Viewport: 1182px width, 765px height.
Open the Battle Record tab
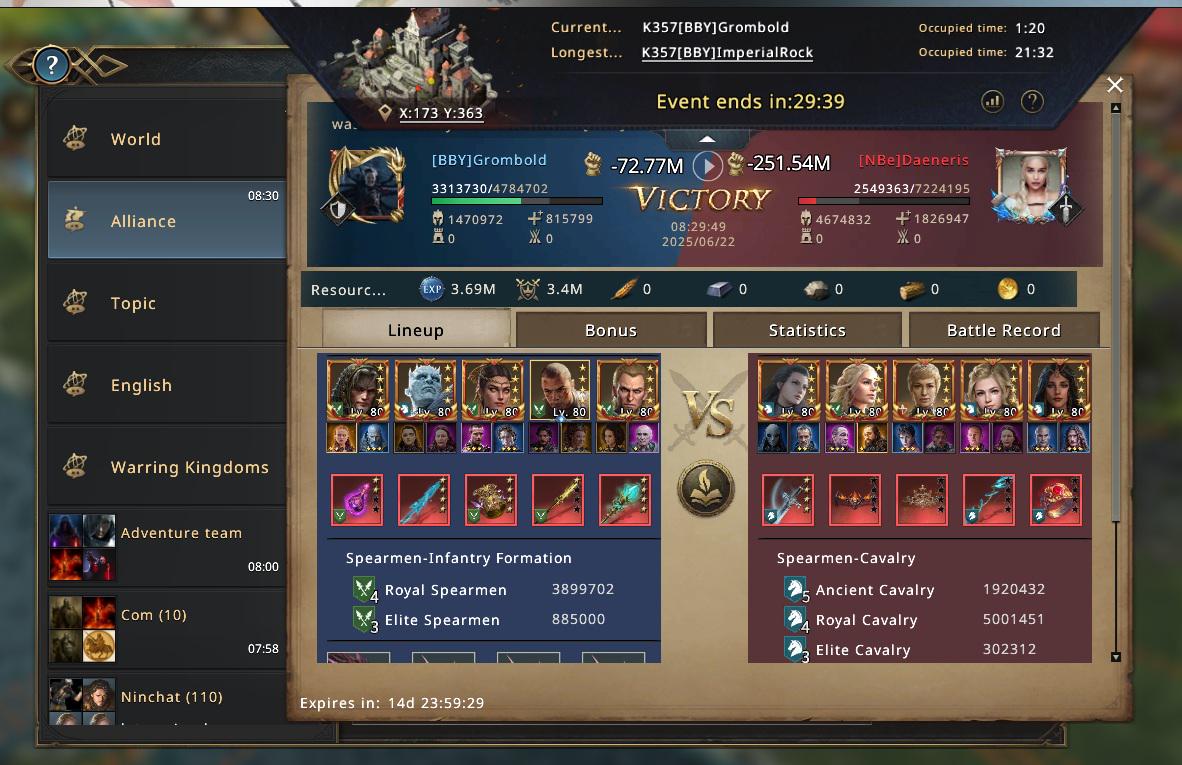[1003, 330]
